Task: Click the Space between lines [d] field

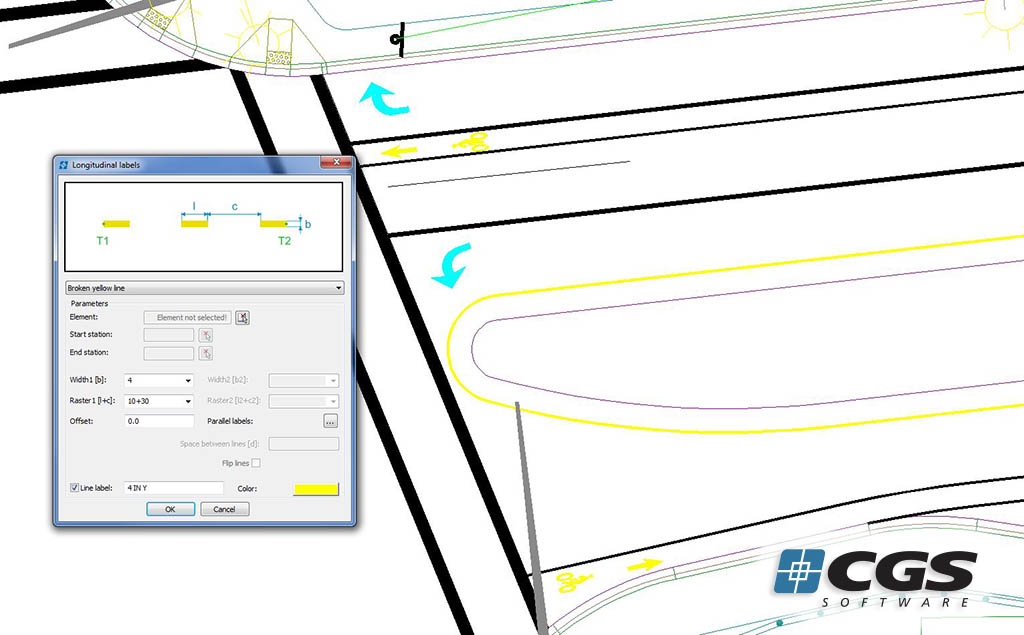Action: click(304, 444)
